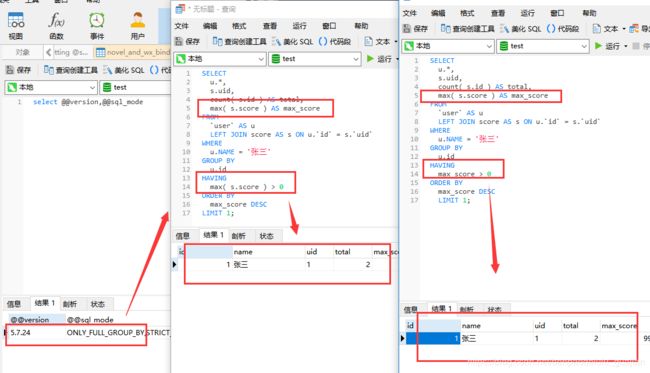Screen dimensions: 650x373
Task: Run the query with 运行 in middle window
Action: 379,59
